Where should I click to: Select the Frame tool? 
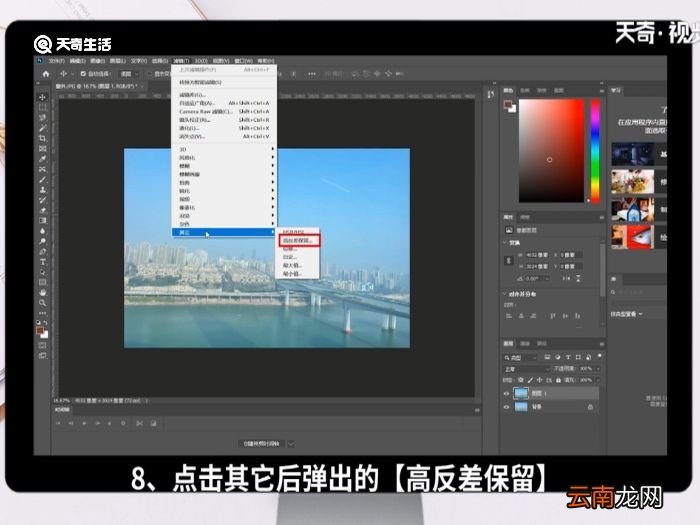pos(42,149)
